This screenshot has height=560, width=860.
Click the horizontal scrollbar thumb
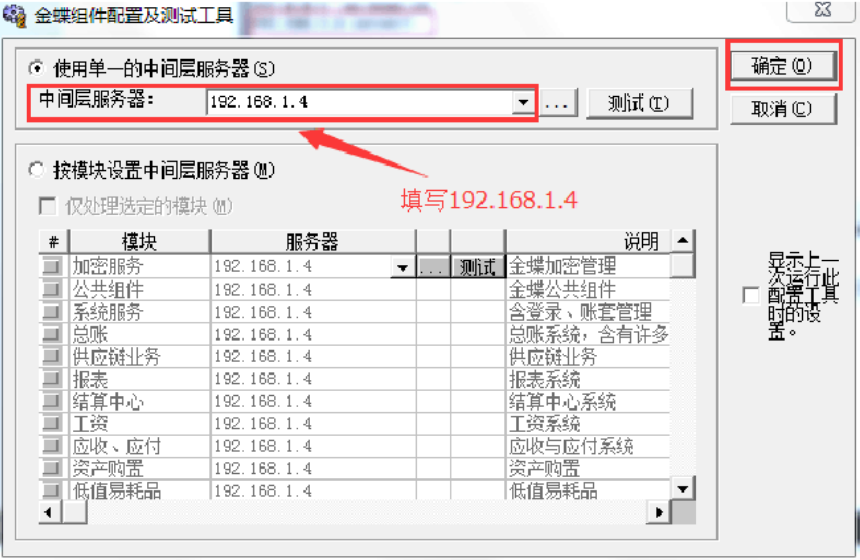[x=75, y=513]
